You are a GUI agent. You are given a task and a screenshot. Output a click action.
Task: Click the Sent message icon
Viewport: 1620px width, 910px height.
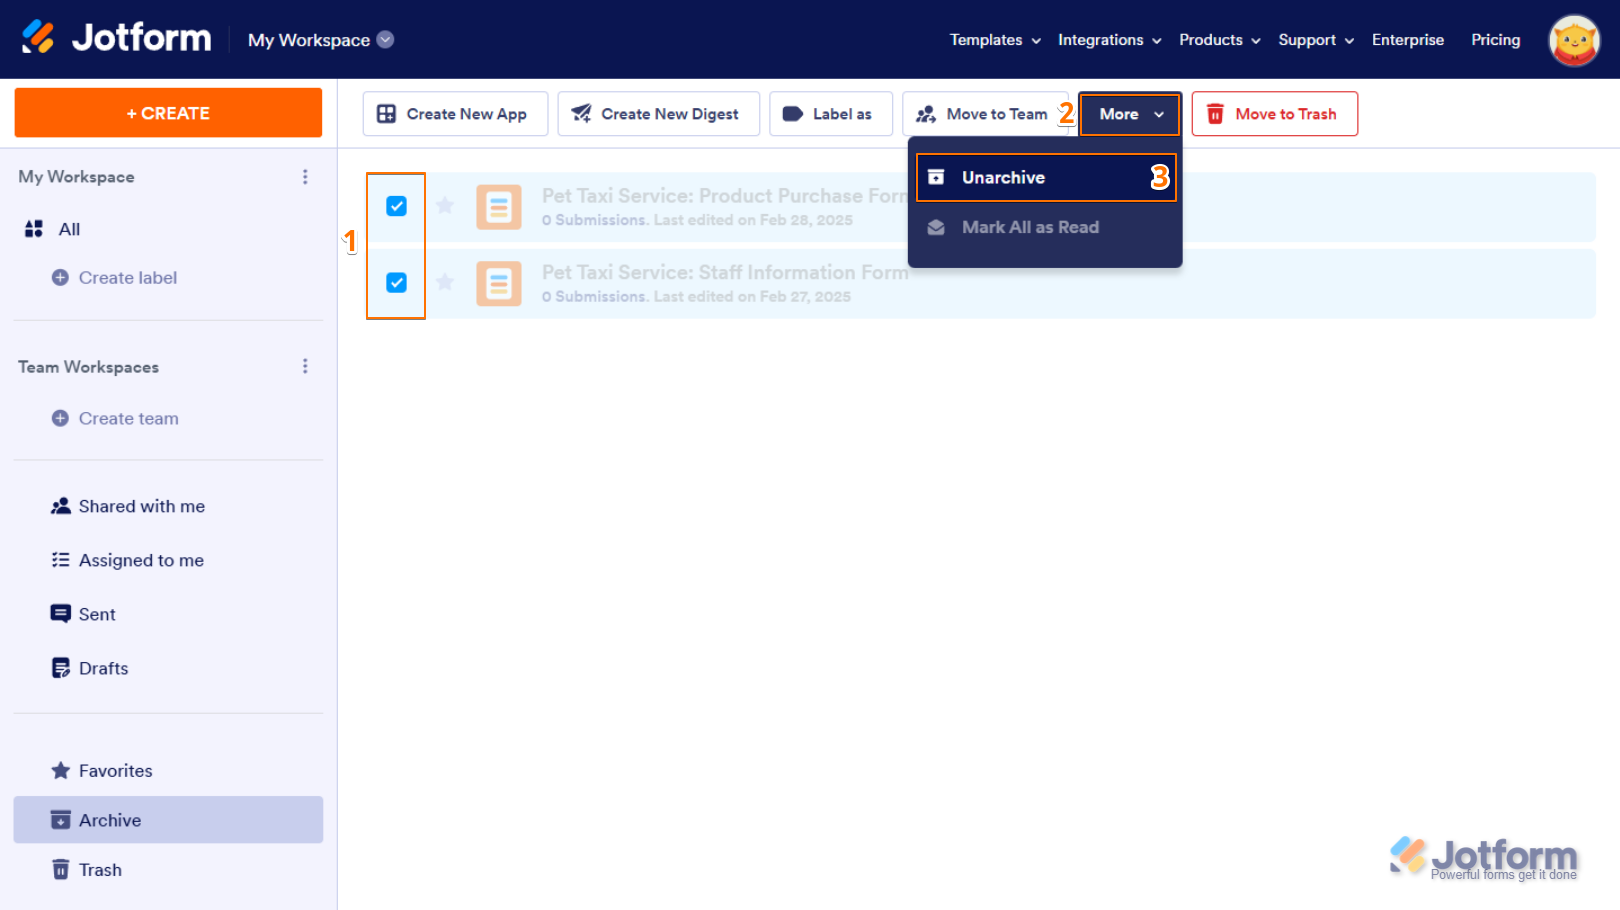coord(61,614)
